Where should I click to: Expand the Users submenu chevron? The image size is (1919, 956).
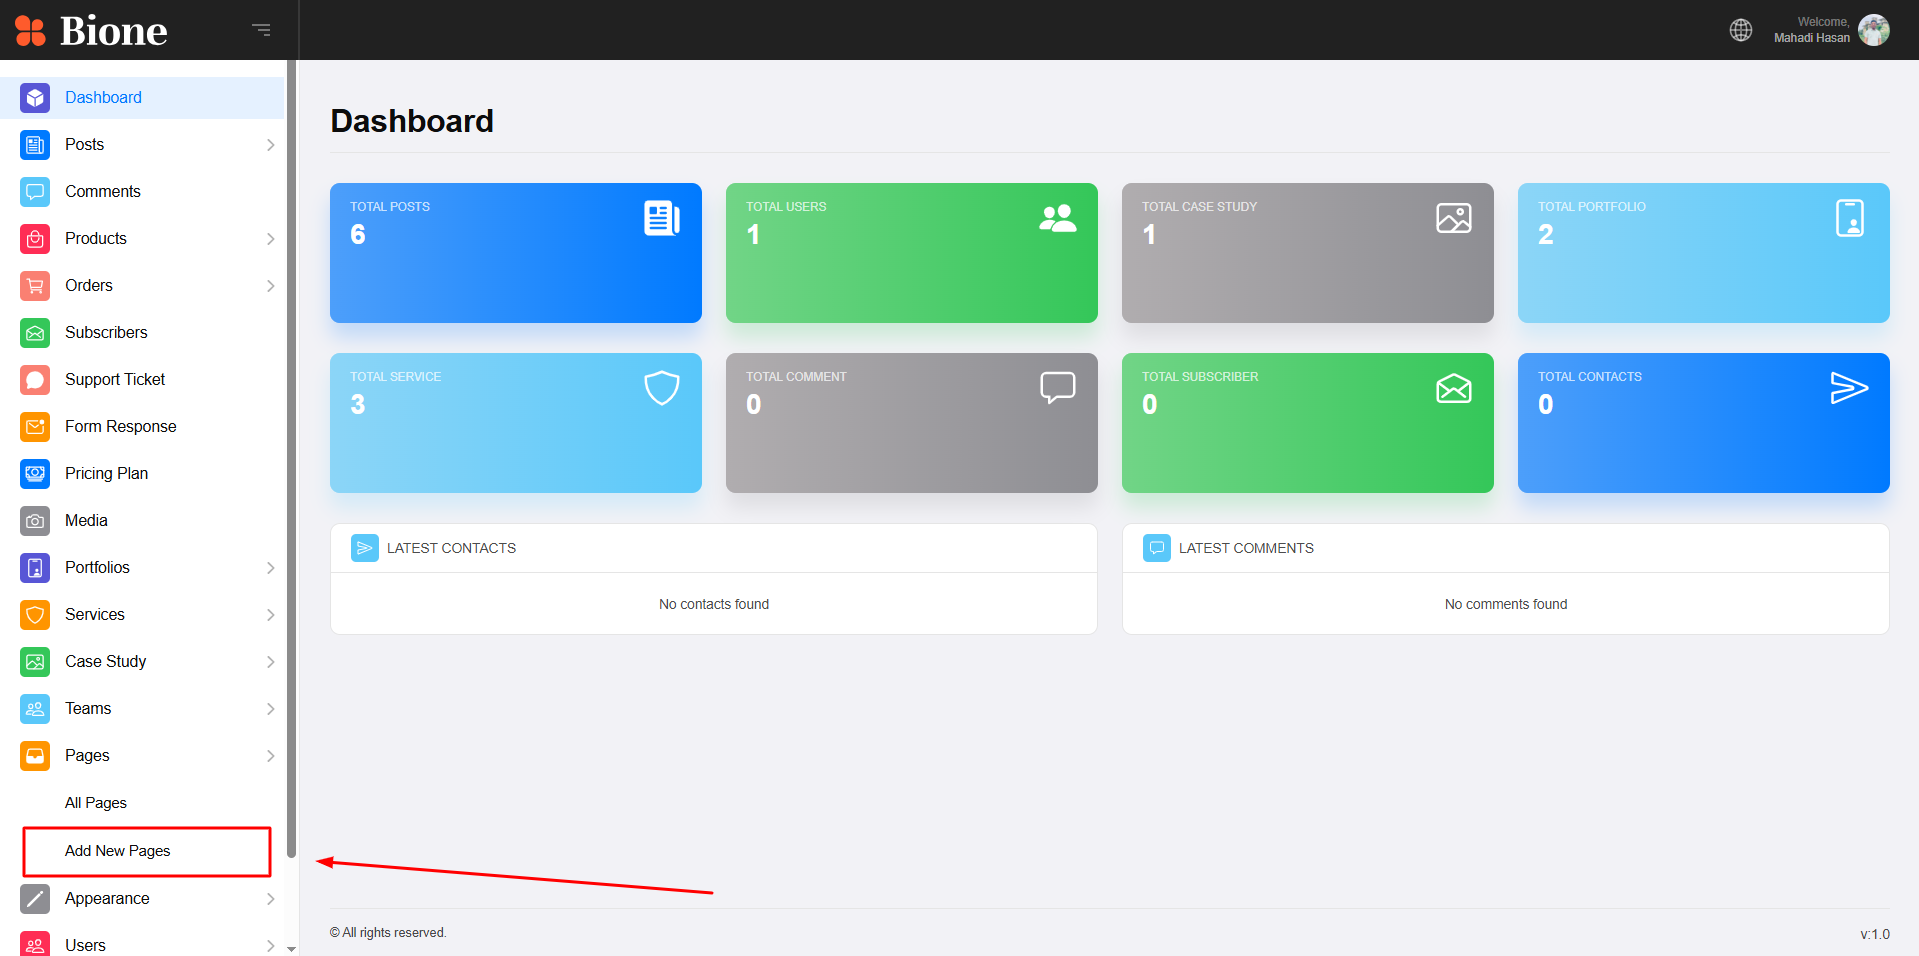[270, 945]
